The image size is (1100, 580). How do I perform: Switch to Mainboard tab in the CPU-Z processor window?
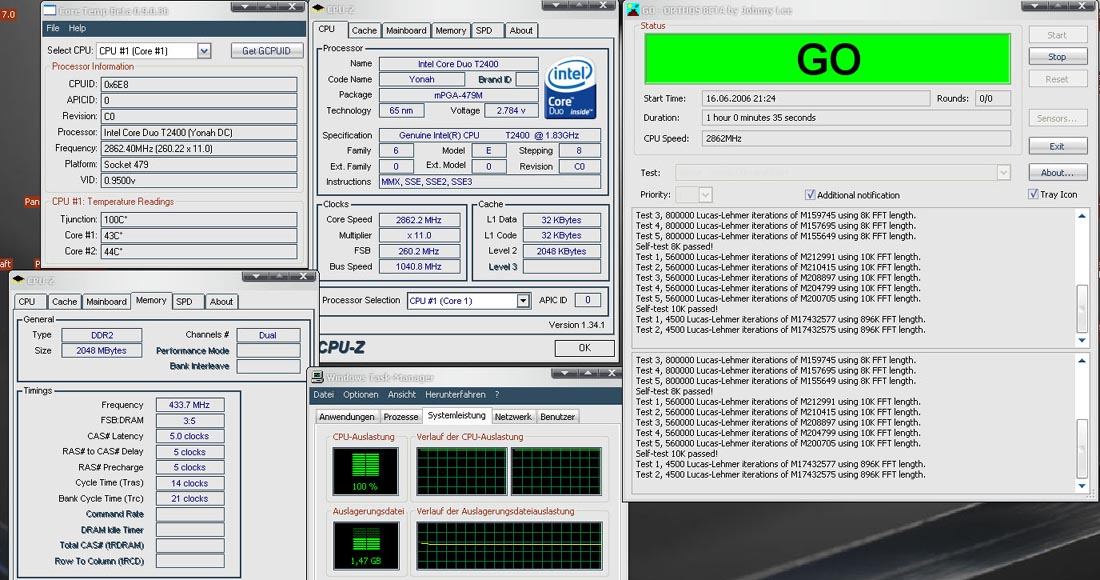tap(406, 30)
